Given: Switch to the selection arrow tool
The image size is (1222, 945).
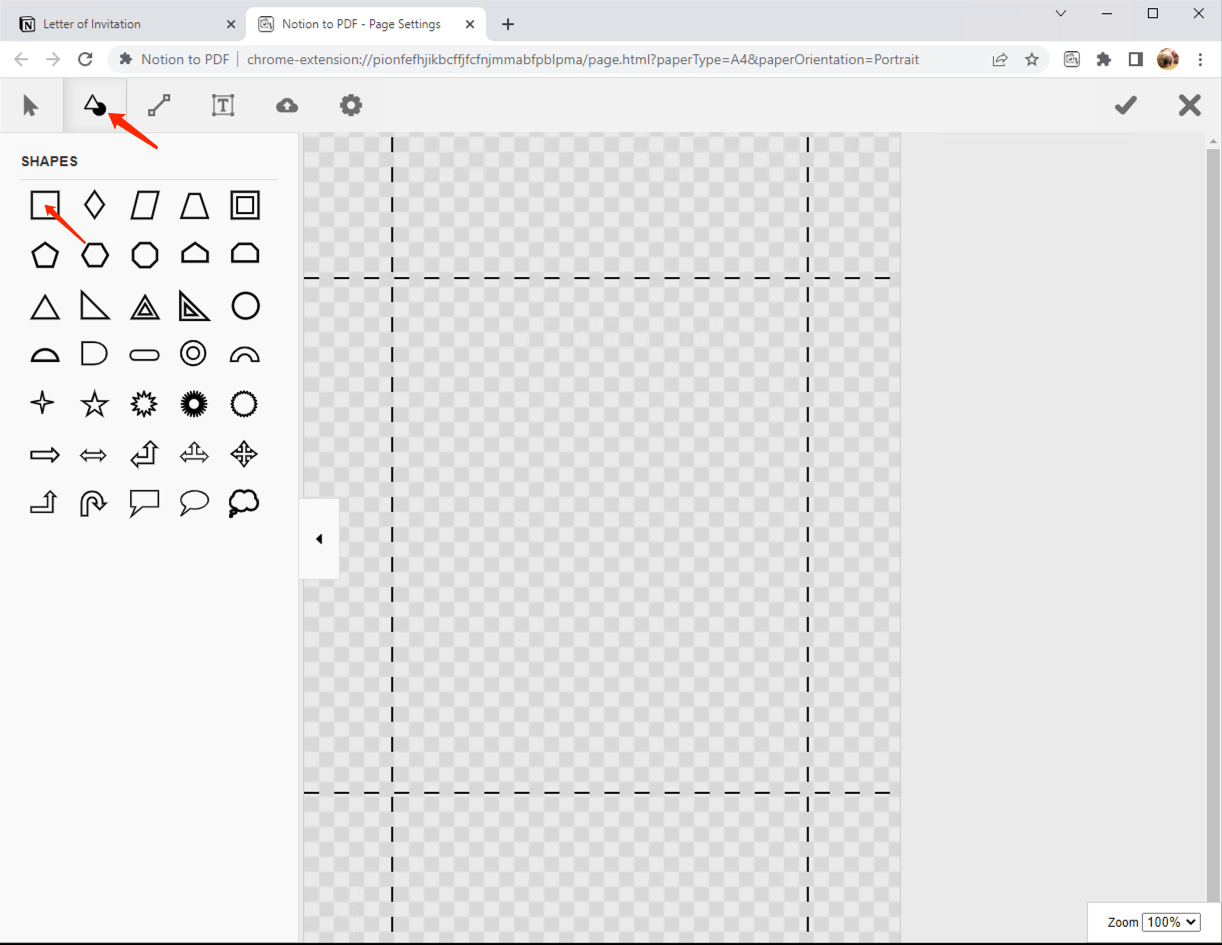Looking at the screenshot, I should (x=31, y=104).
